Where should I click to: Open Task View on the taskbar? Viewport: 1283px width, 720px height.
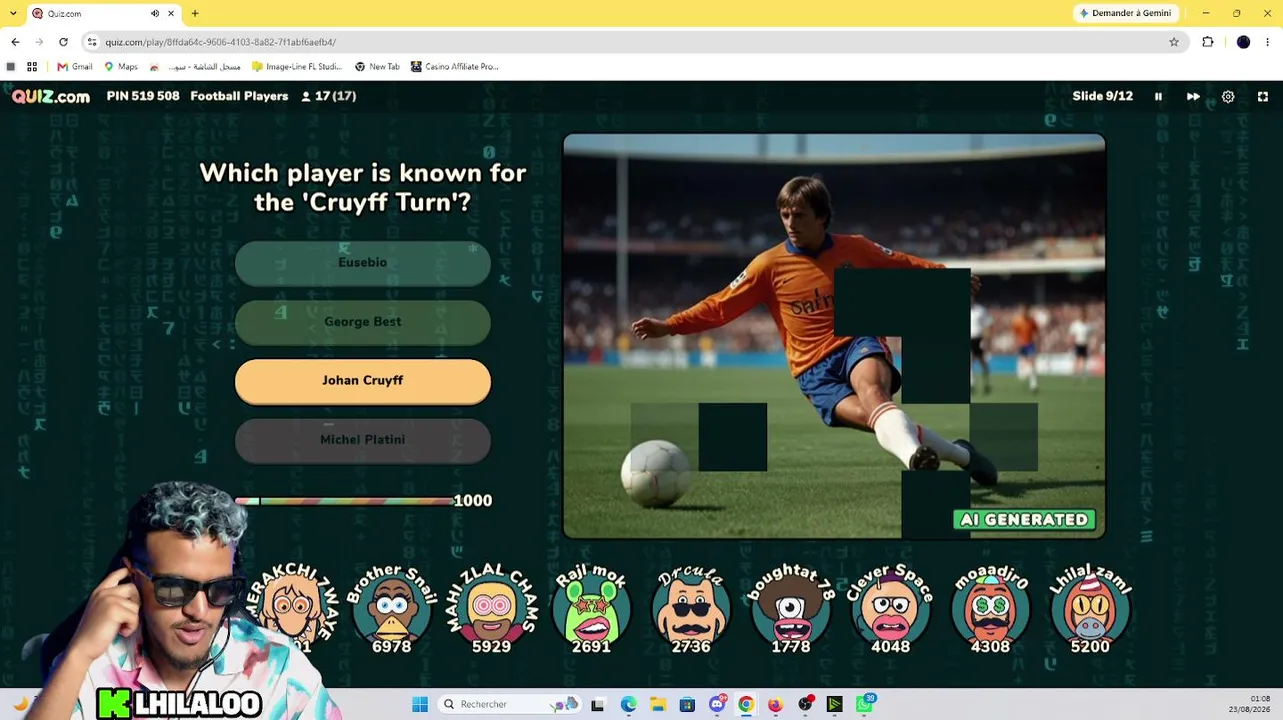pos(598,704)
